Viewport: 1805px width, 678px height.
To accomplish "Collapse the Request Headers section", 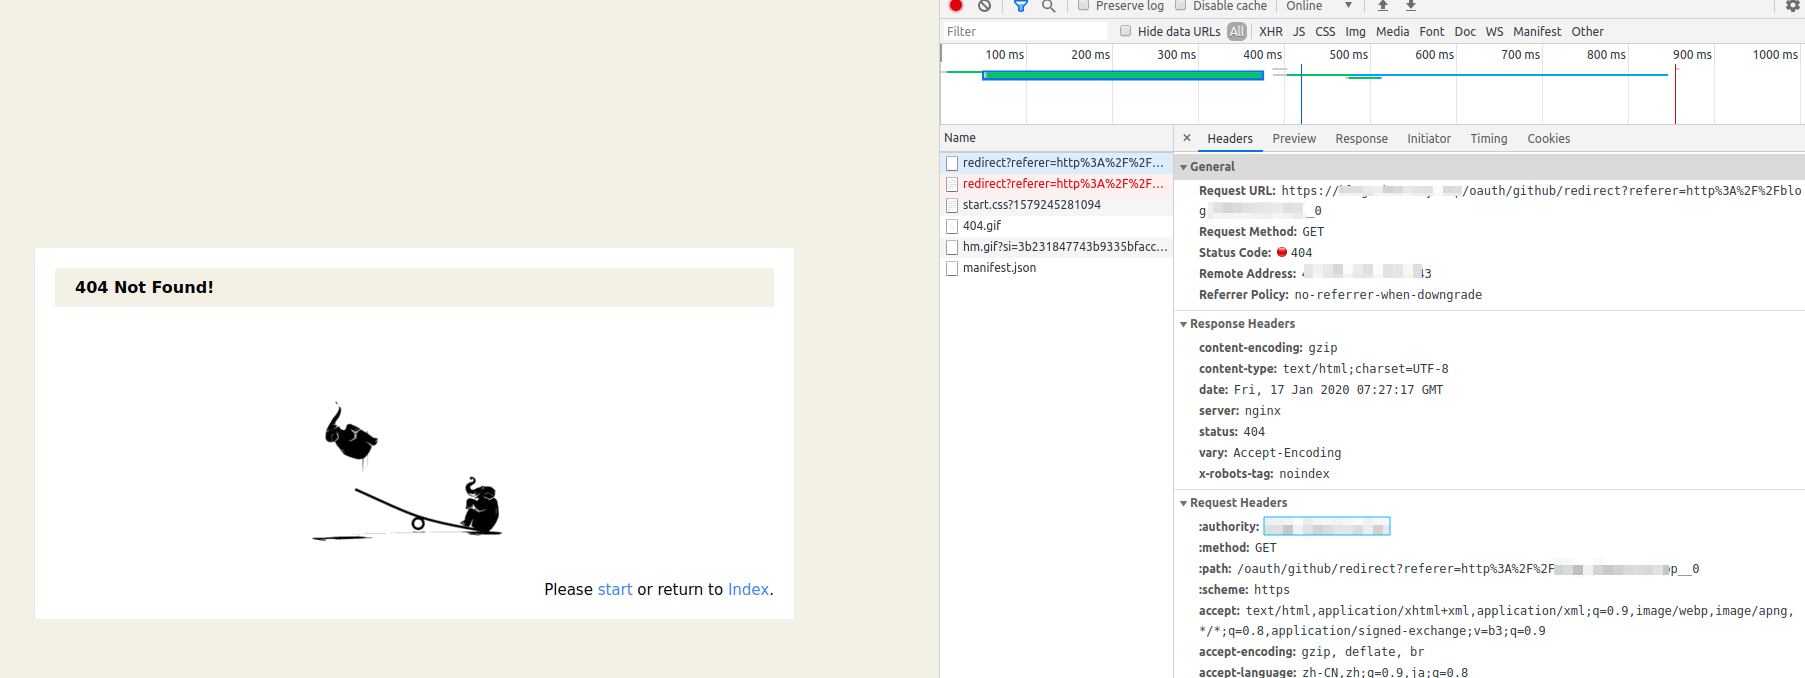I will tap(1184, 503).
